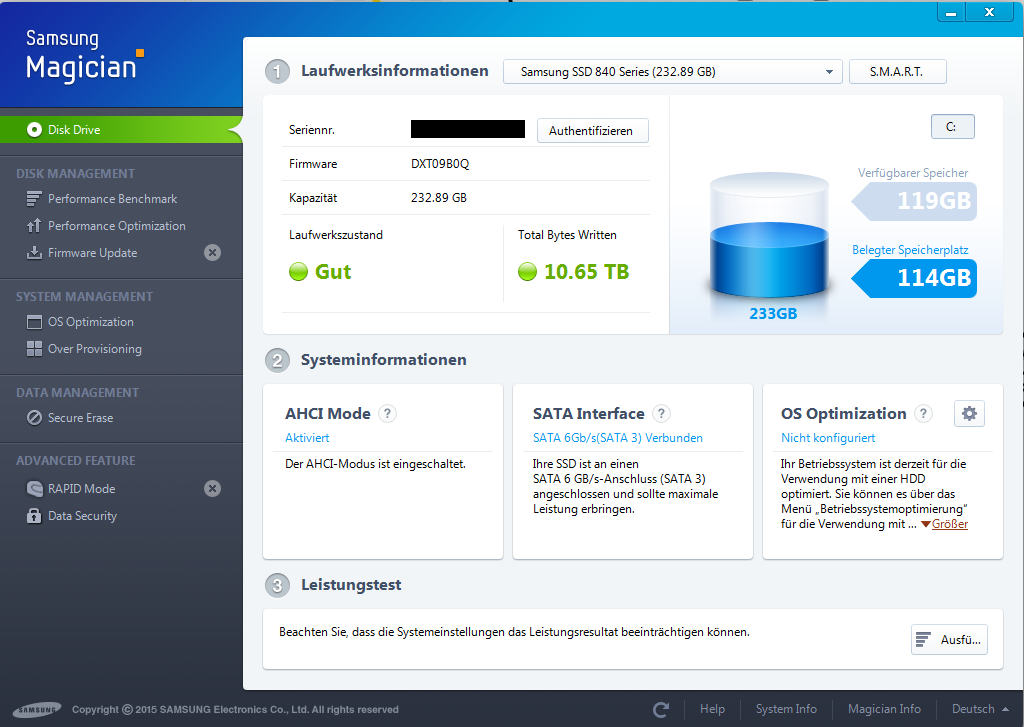Click the Data Security padlock icon
1024x727 pixels.
click(34, 515)
